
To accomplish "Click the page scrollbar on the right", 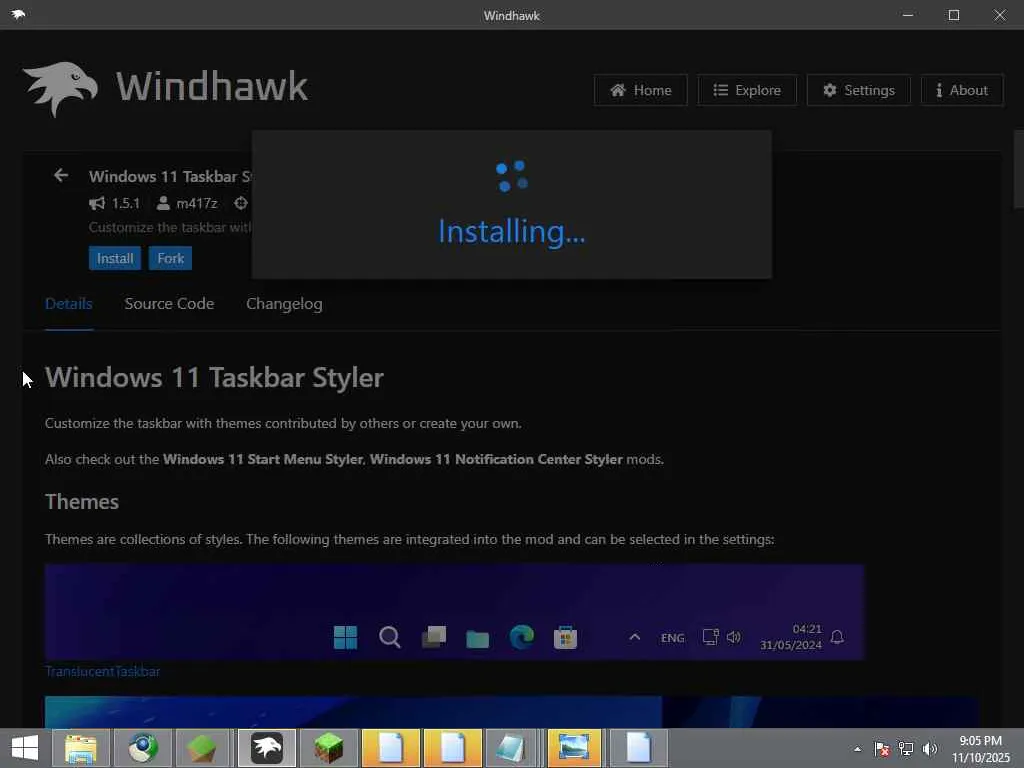I will [x=1018, y=170].
